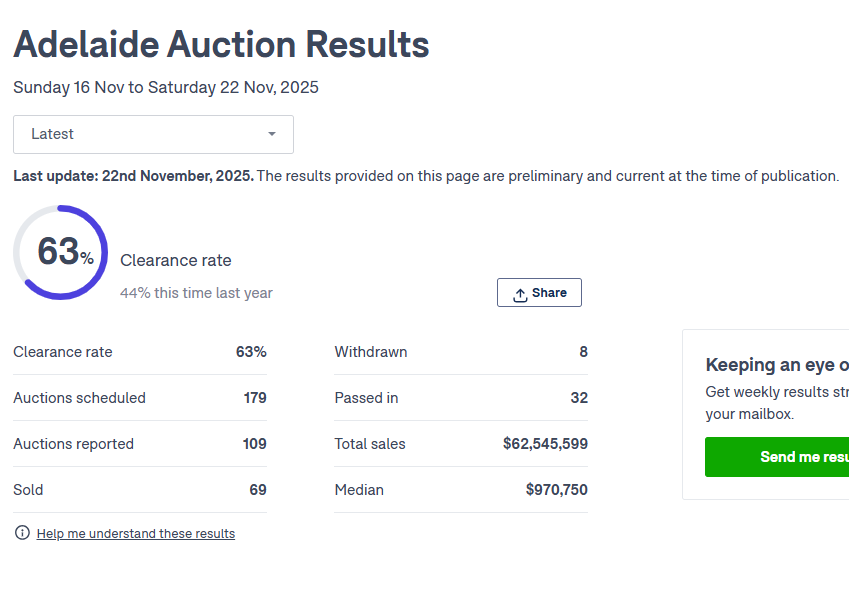
Task: Select the Auctions scheduled row label
Action: 79,398
